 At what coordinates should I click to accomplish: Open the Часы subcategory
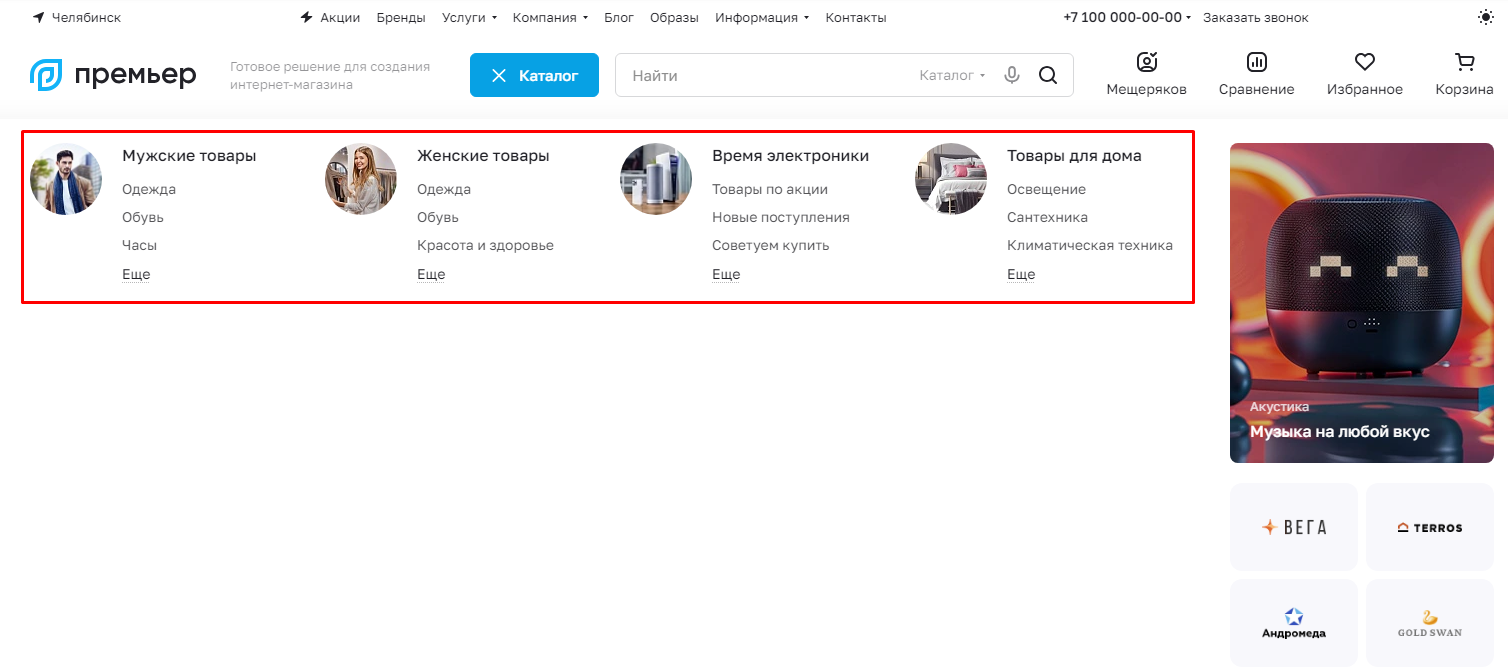point(140,245)
